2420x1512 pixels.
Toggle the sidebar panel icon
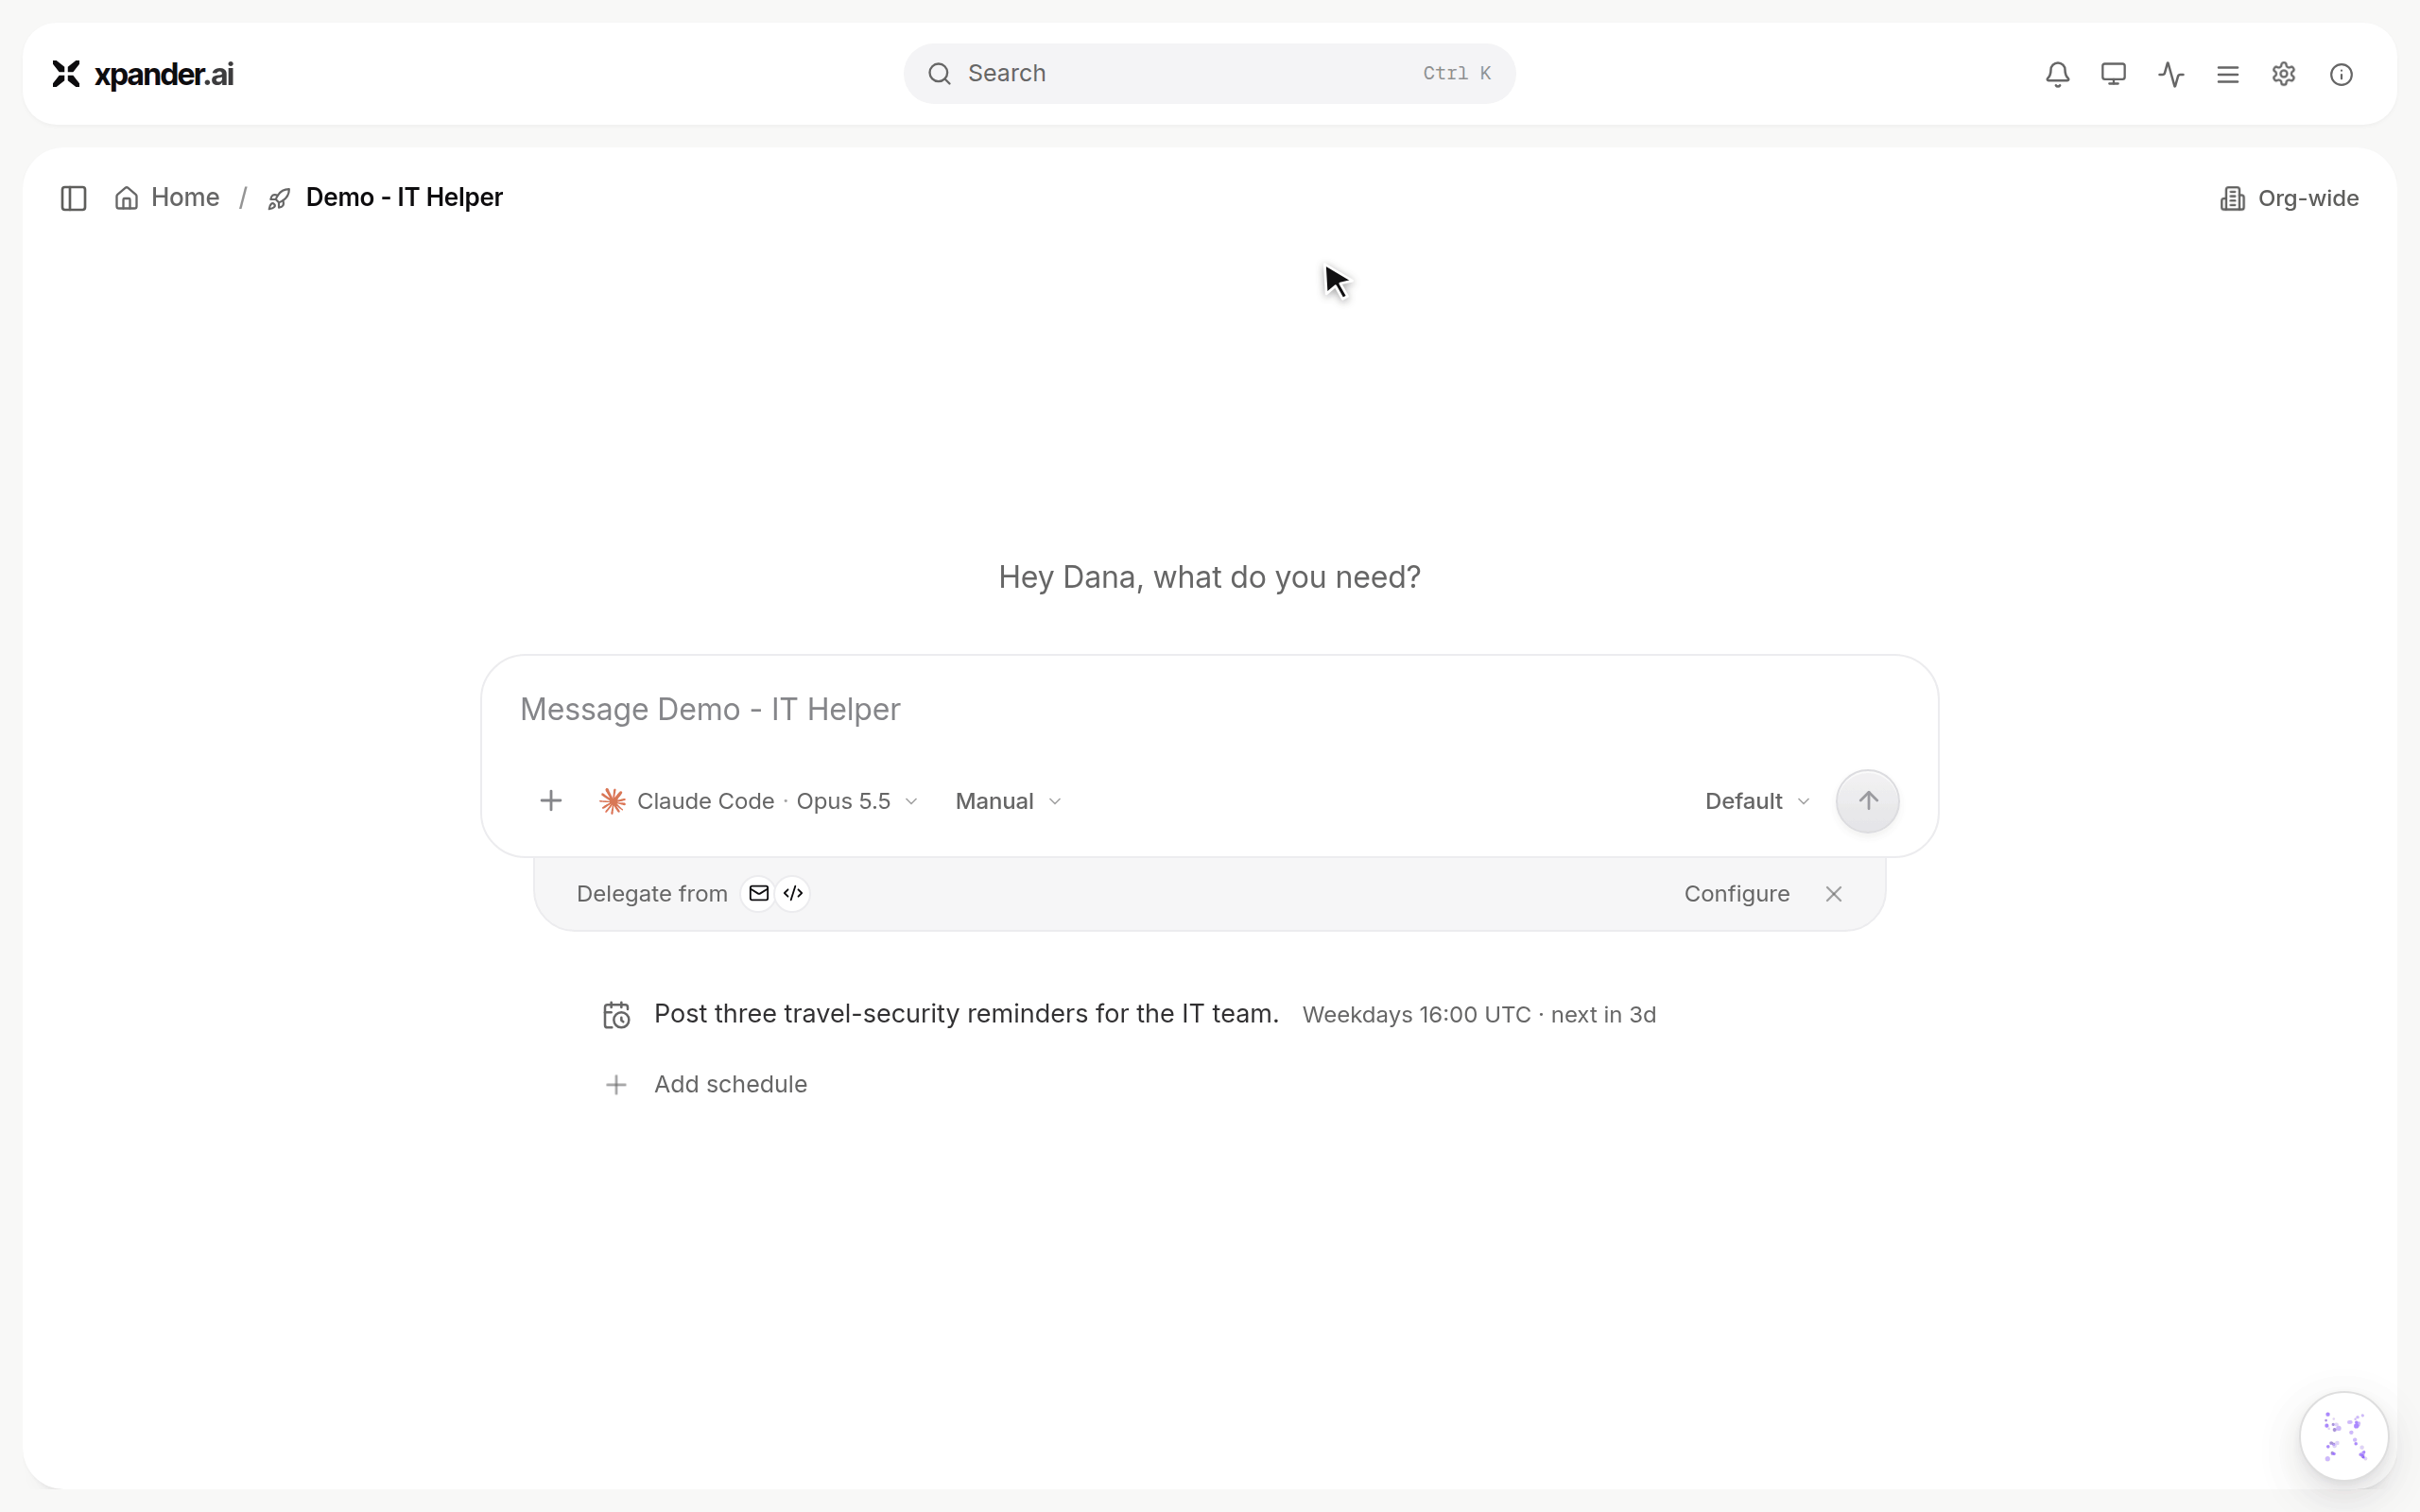(x=73, y=198)
